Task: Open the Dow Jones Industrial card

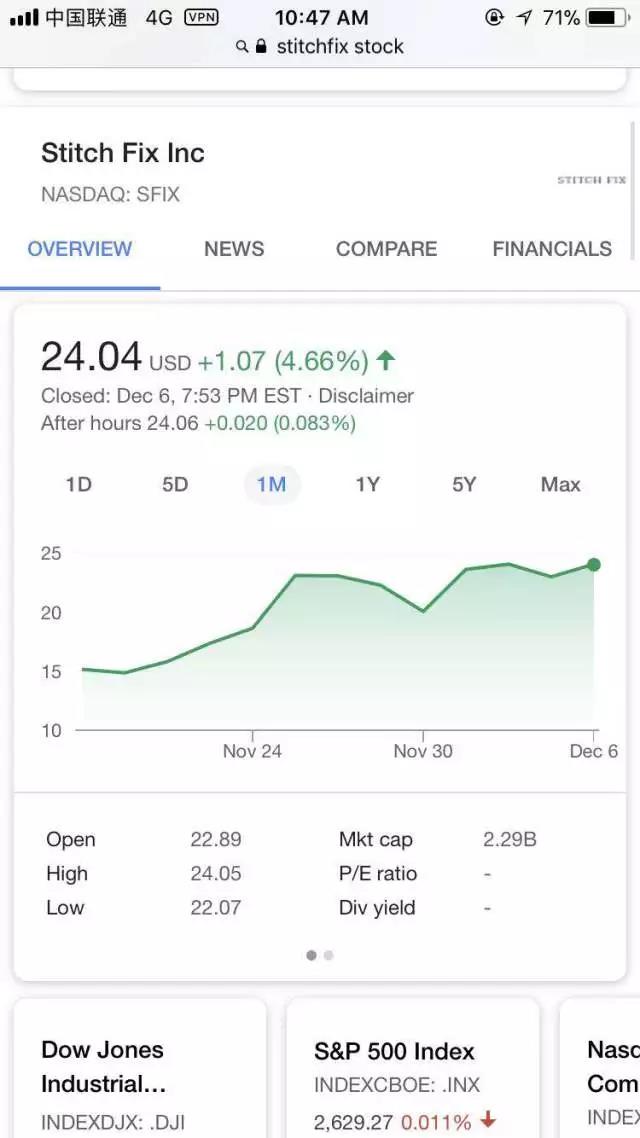Action: pos(140,1070)
